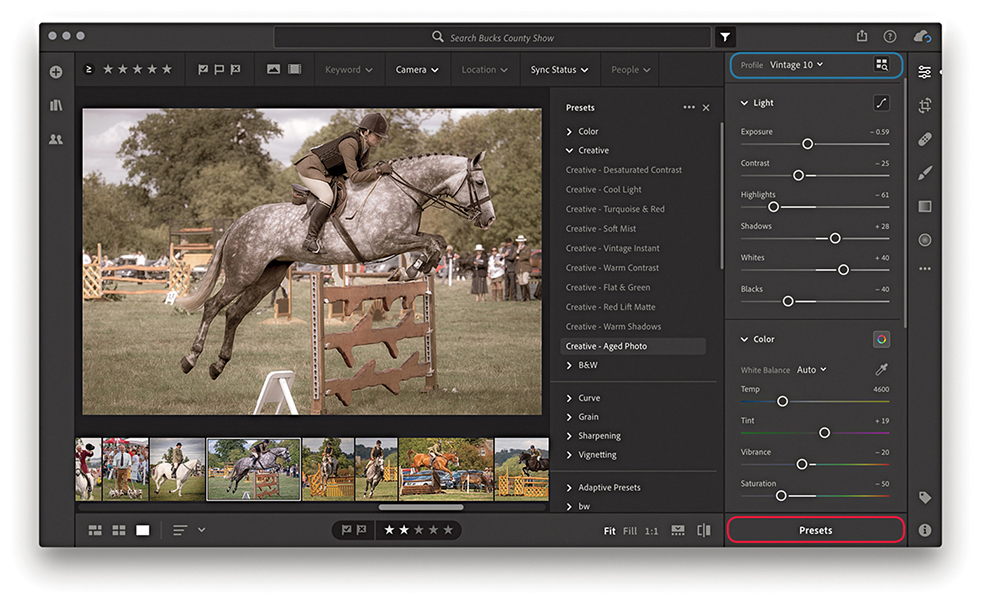Viewport: 981px width, 603px height.
Task: Open the Camera filter dropdown
Action: [417, 70]
